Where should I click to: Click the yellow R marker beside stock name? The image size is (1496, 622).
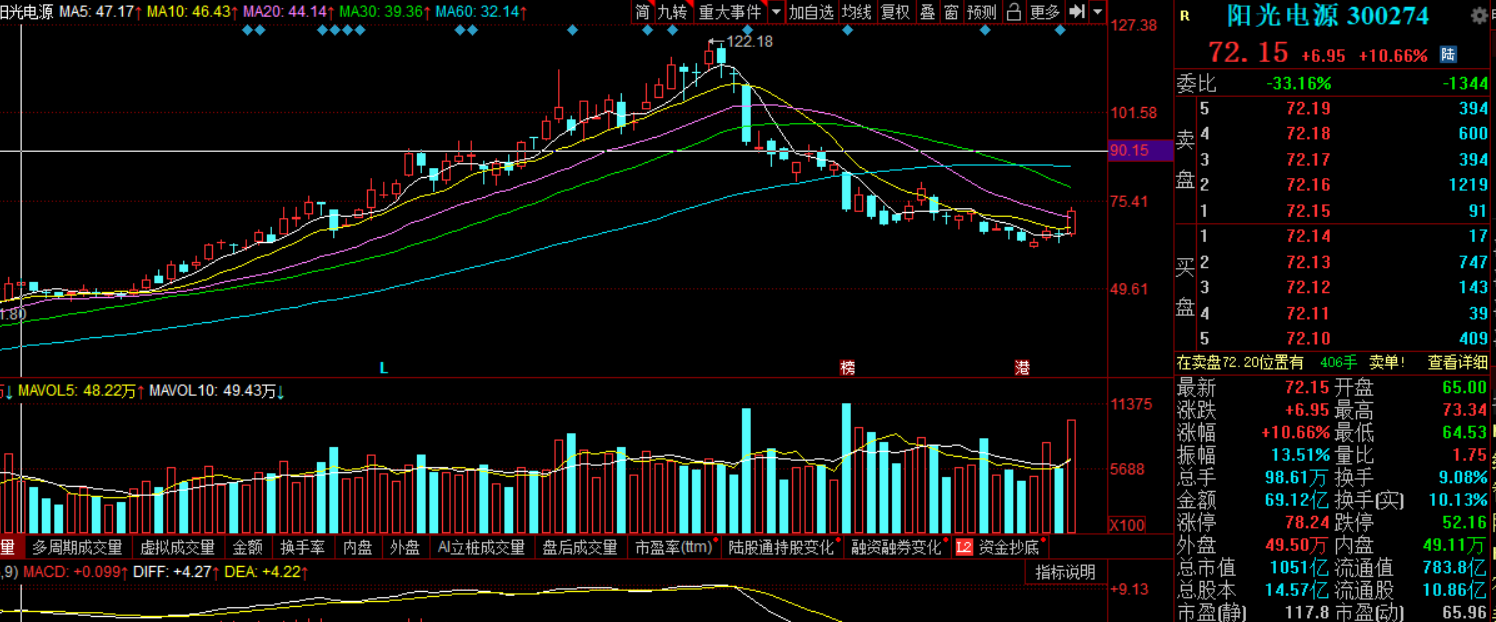pos(1185,16)
